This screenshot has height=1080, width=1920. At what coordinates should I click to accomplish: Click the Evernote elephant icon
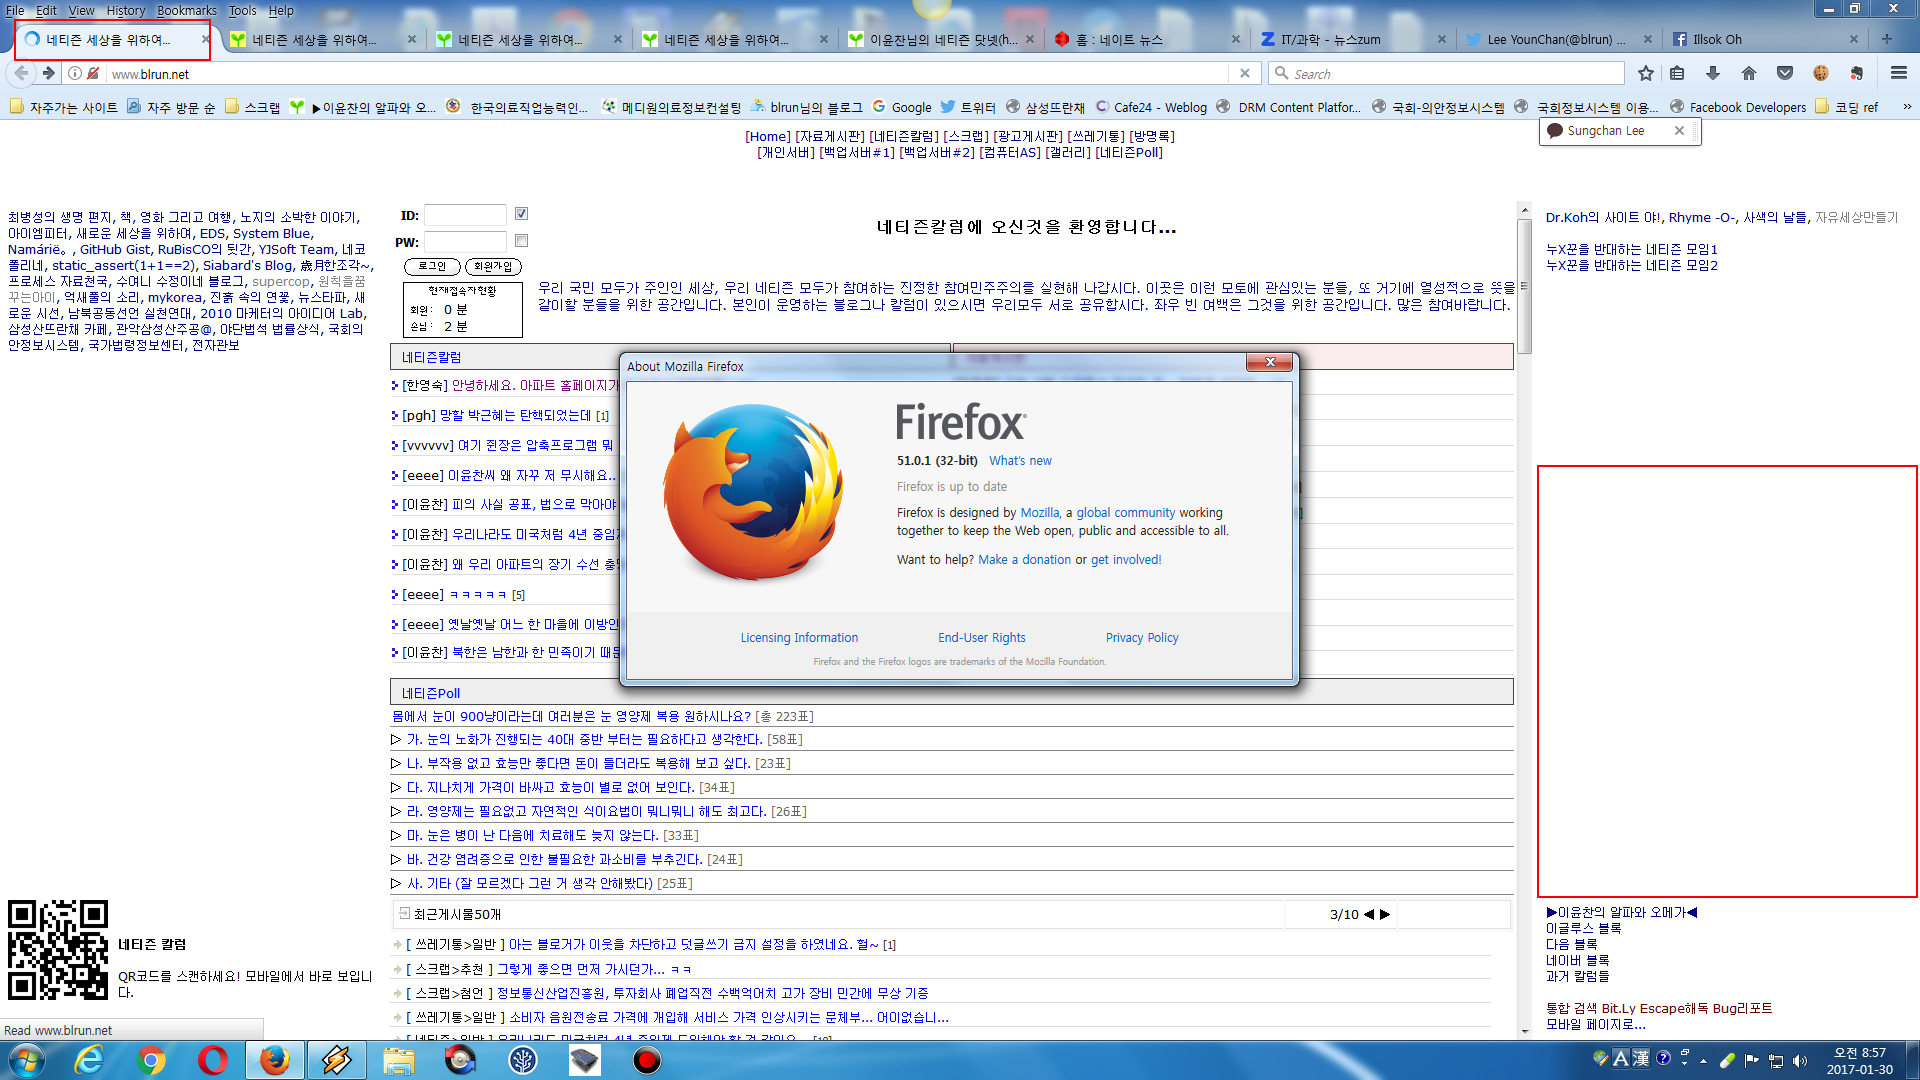(x=1856, y=73)
